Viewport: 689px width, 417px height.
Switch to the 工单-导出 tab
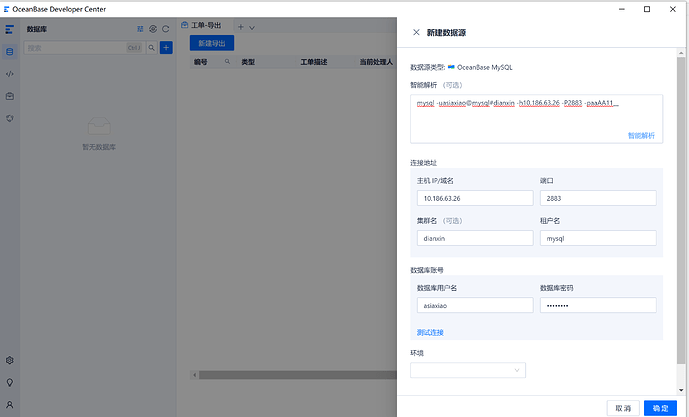[x=205, y=26]
